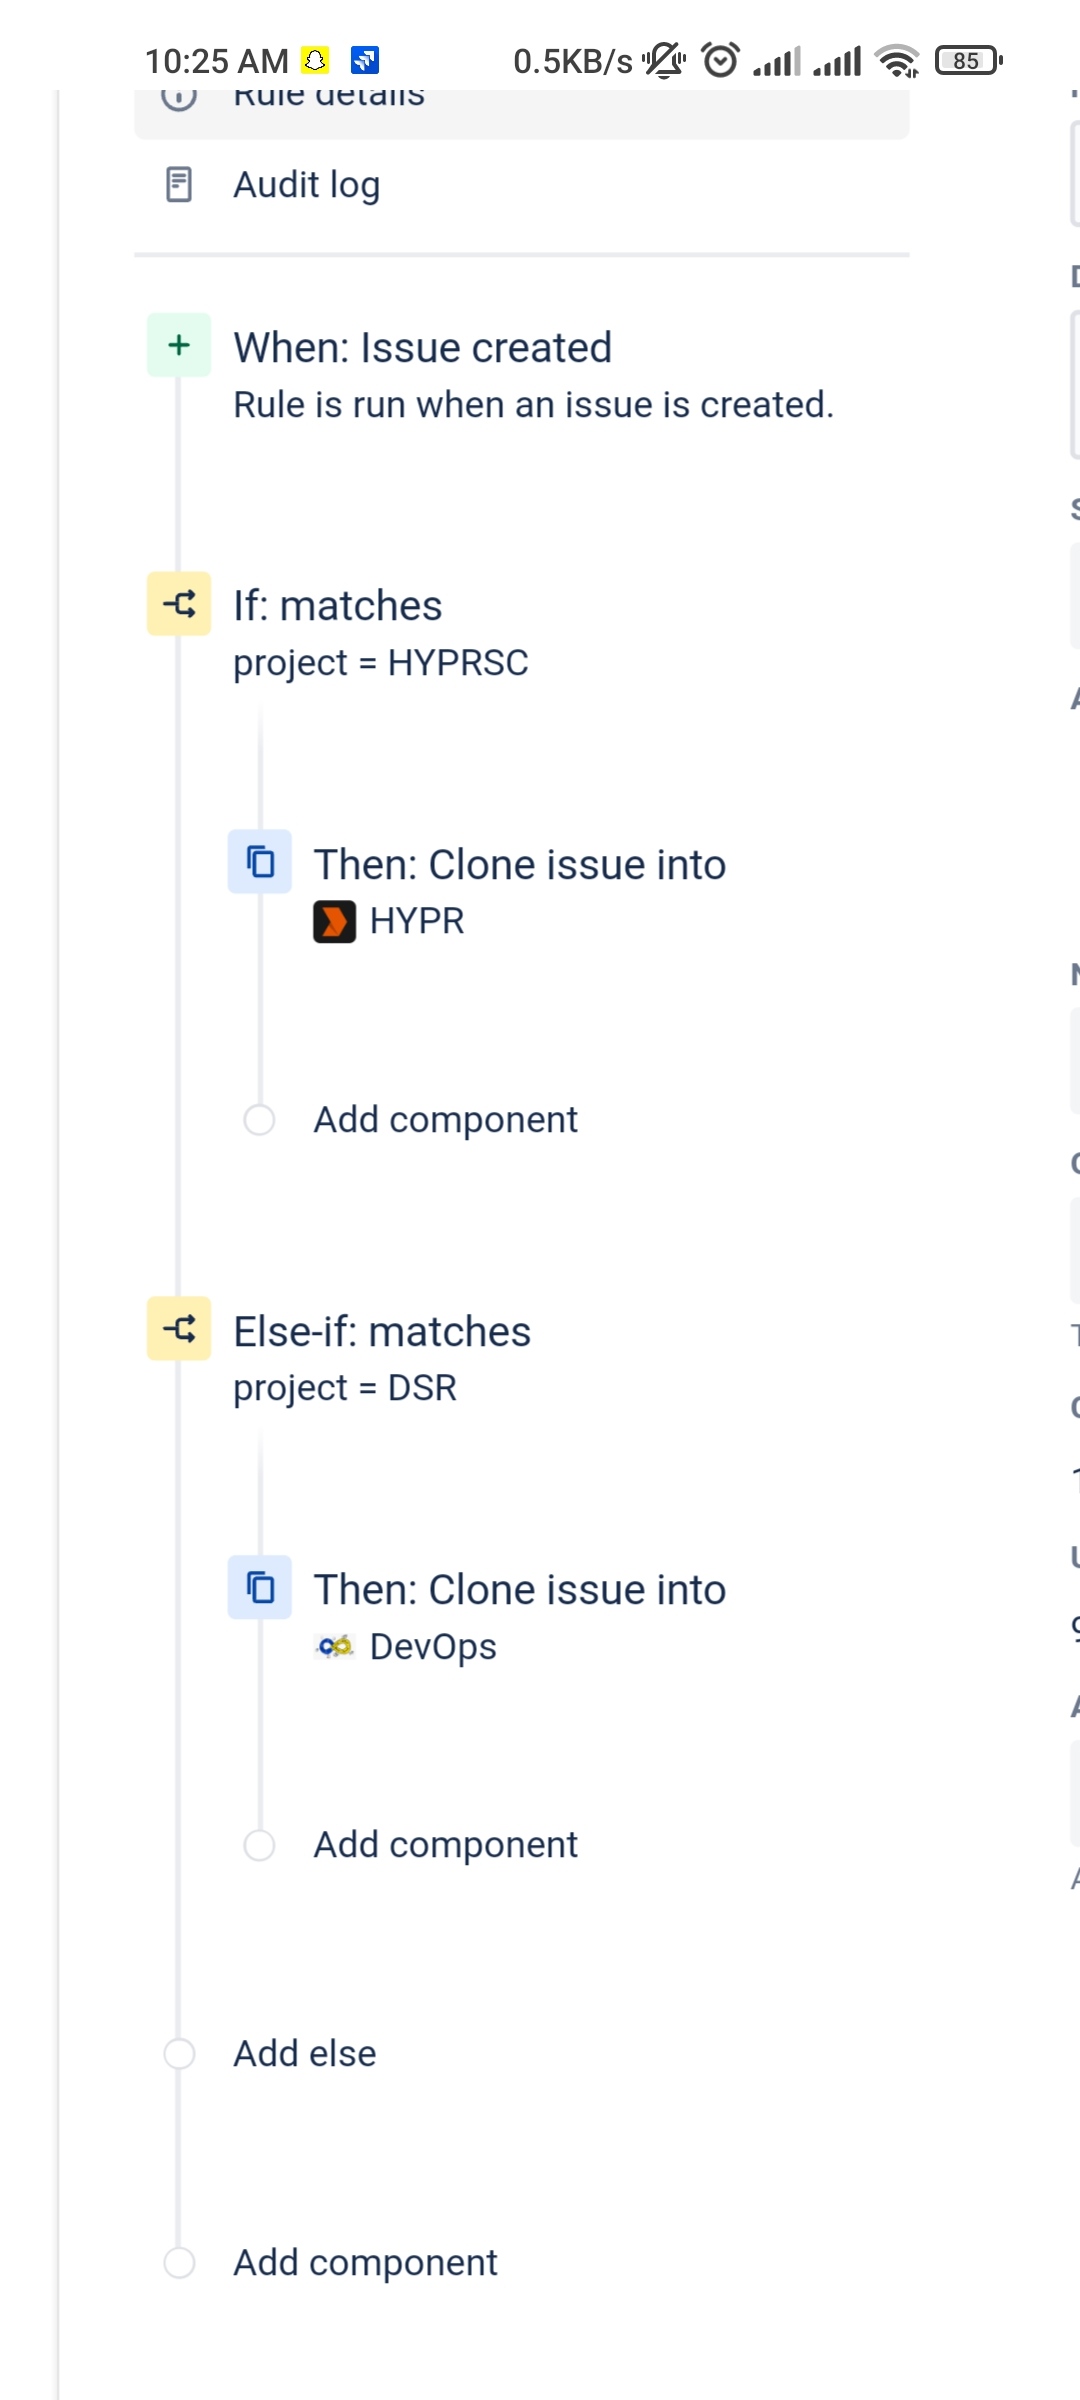Image resolution: width=1080 pixels, height=2400 pixels.
Task: Click the DevOps project avatar icon
Action: tap(334, 1646)
